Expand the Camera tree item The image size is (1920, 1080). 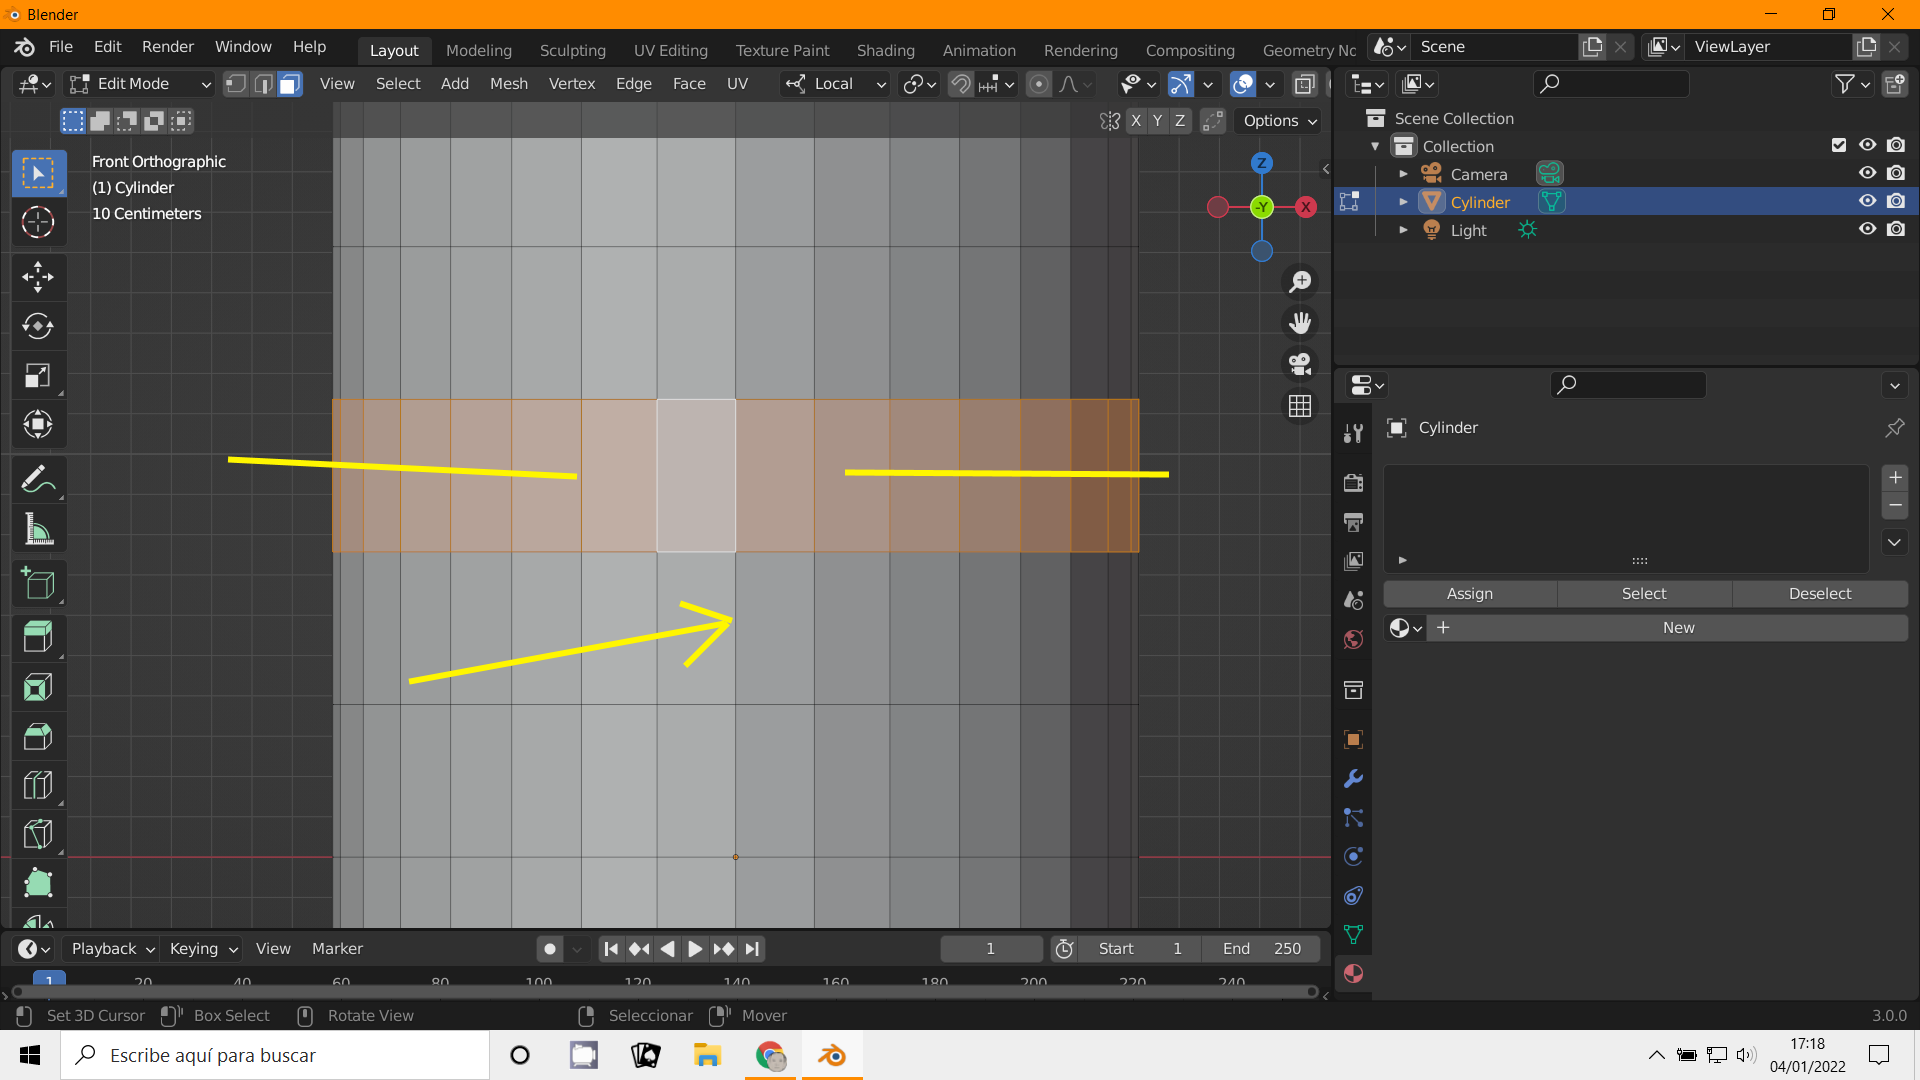click(x=1403, y=174)
